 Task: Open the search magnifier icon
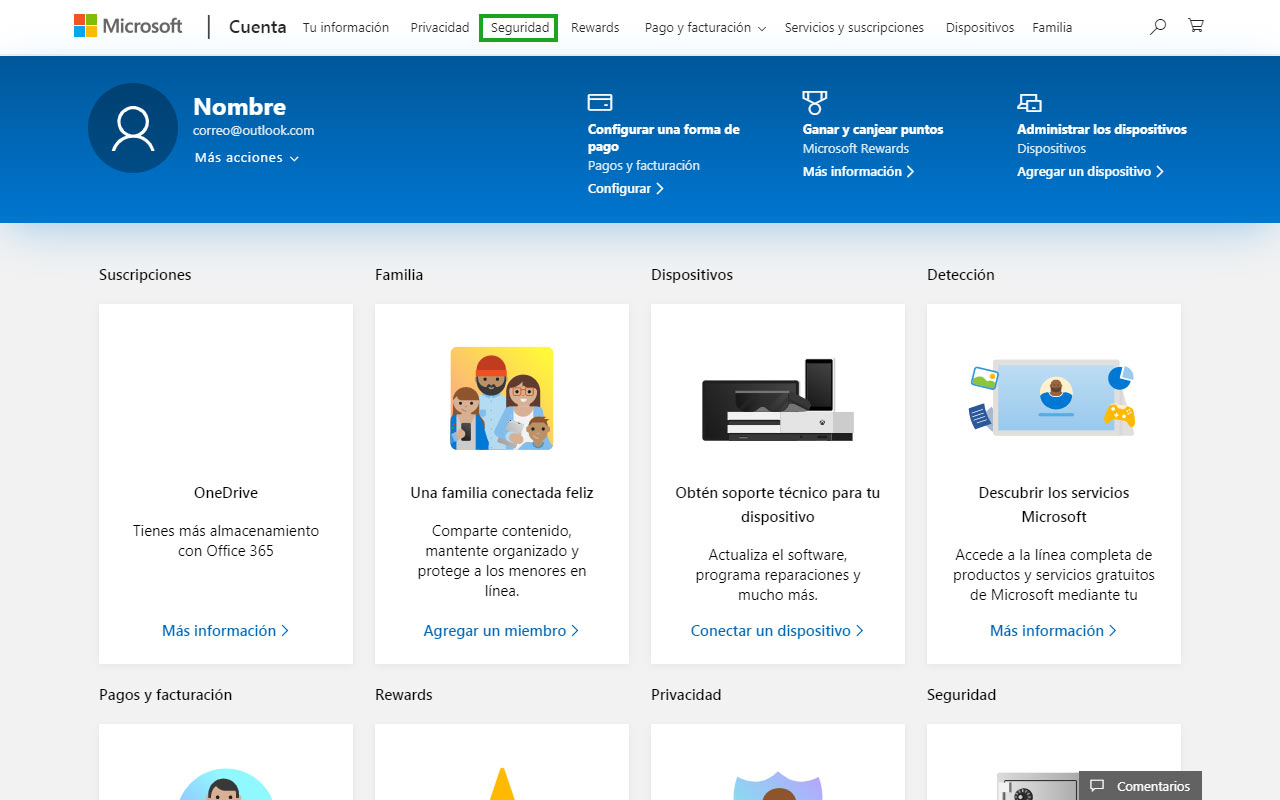1158,27
